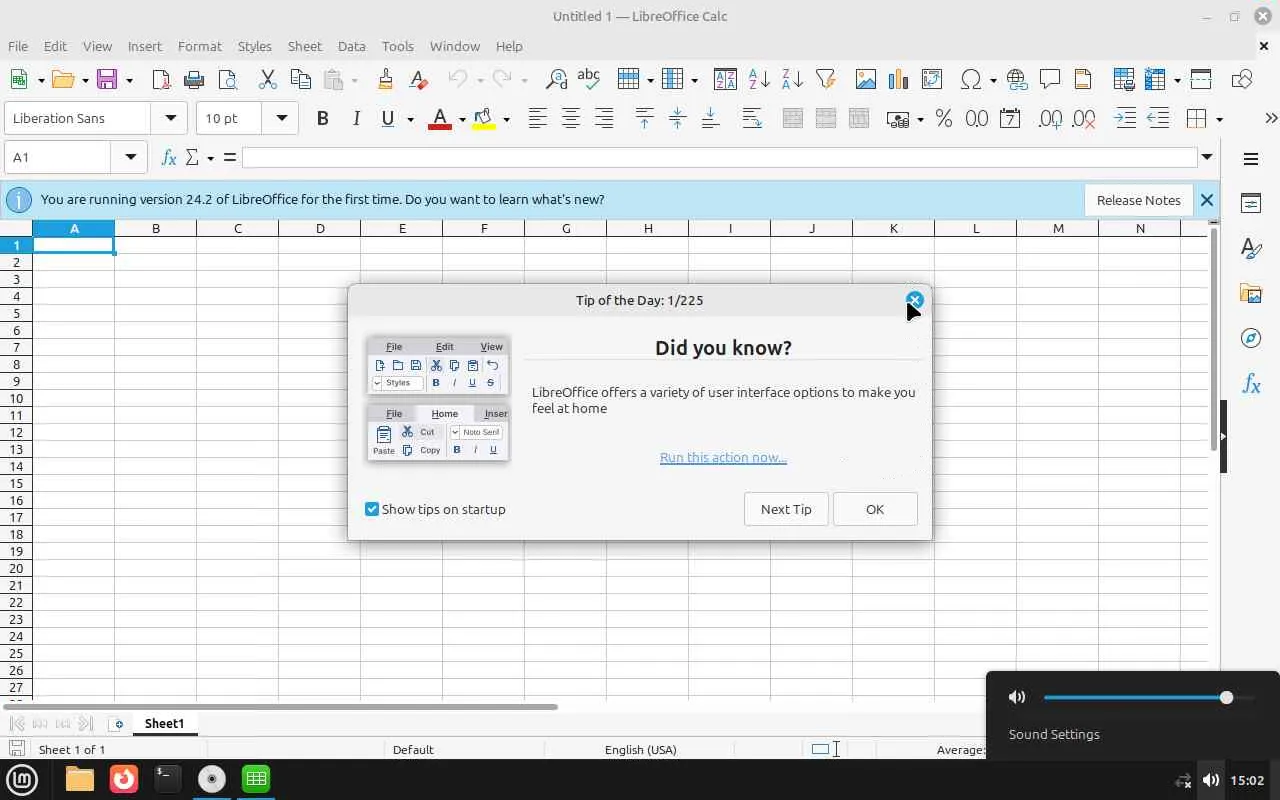Cut selection with the scissors icon
Viewport: 1280px width, 800px height.
click(x=267, y=80)
